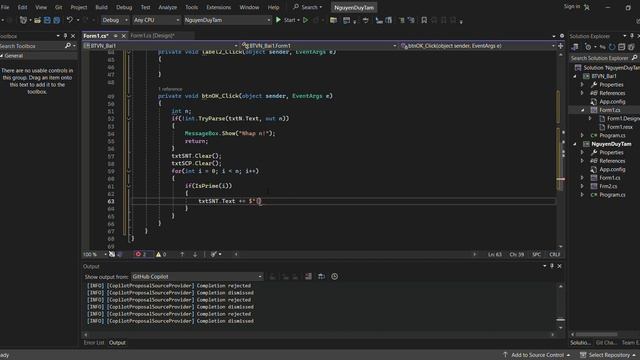The width and height of the screenshot is (640, 360).
Task: Click the Output timestamp clock icon
Action: click(x=334, y=276)
